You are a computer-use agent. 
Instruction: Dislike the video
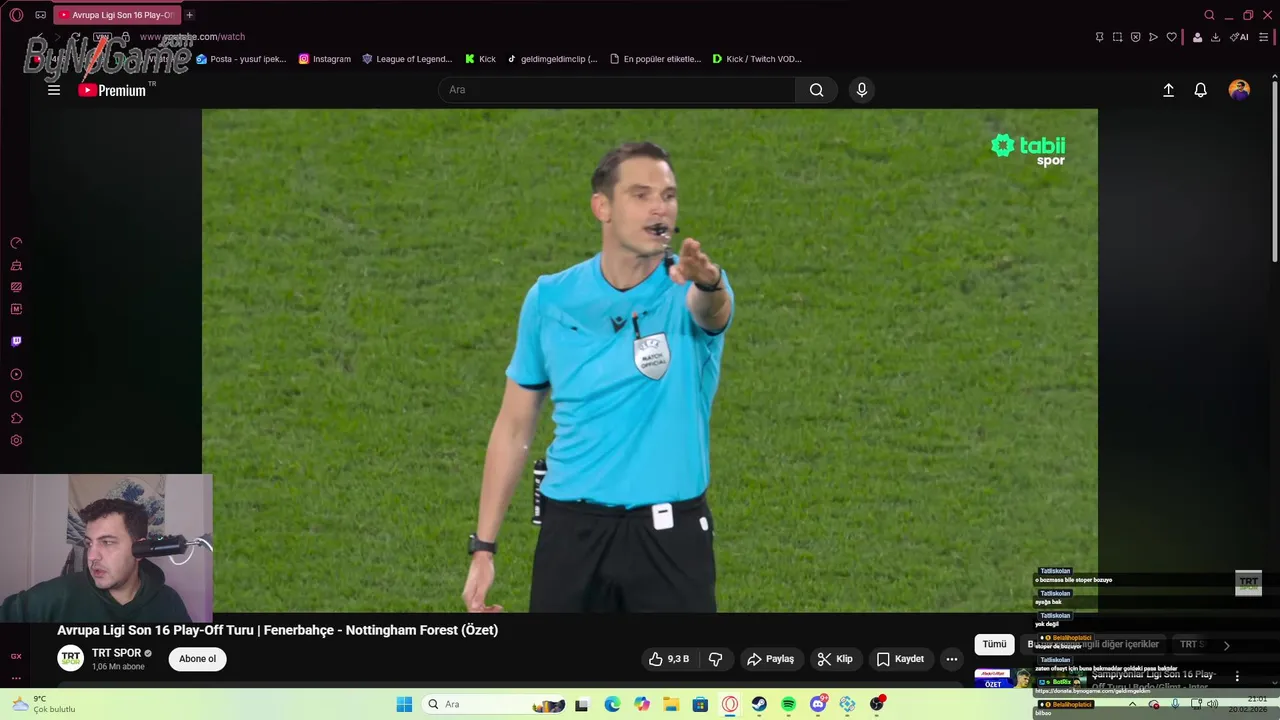[x=716, y=659]
